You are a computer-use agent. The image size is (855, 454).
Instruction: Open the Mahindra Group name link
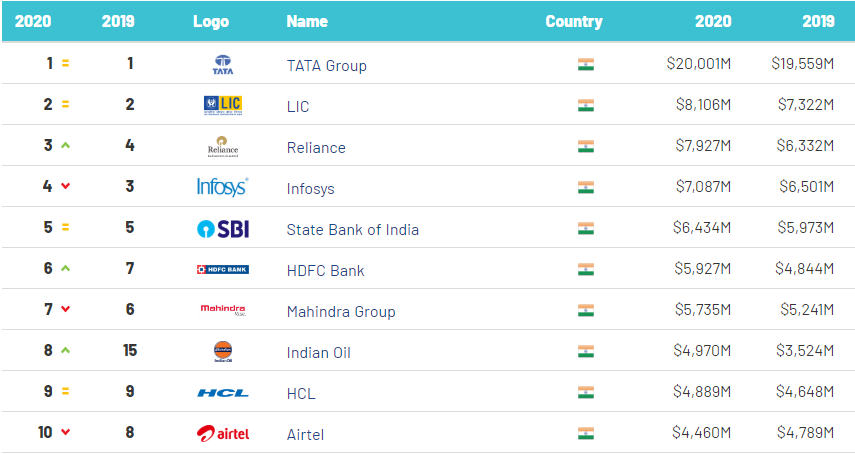(340, 312)
